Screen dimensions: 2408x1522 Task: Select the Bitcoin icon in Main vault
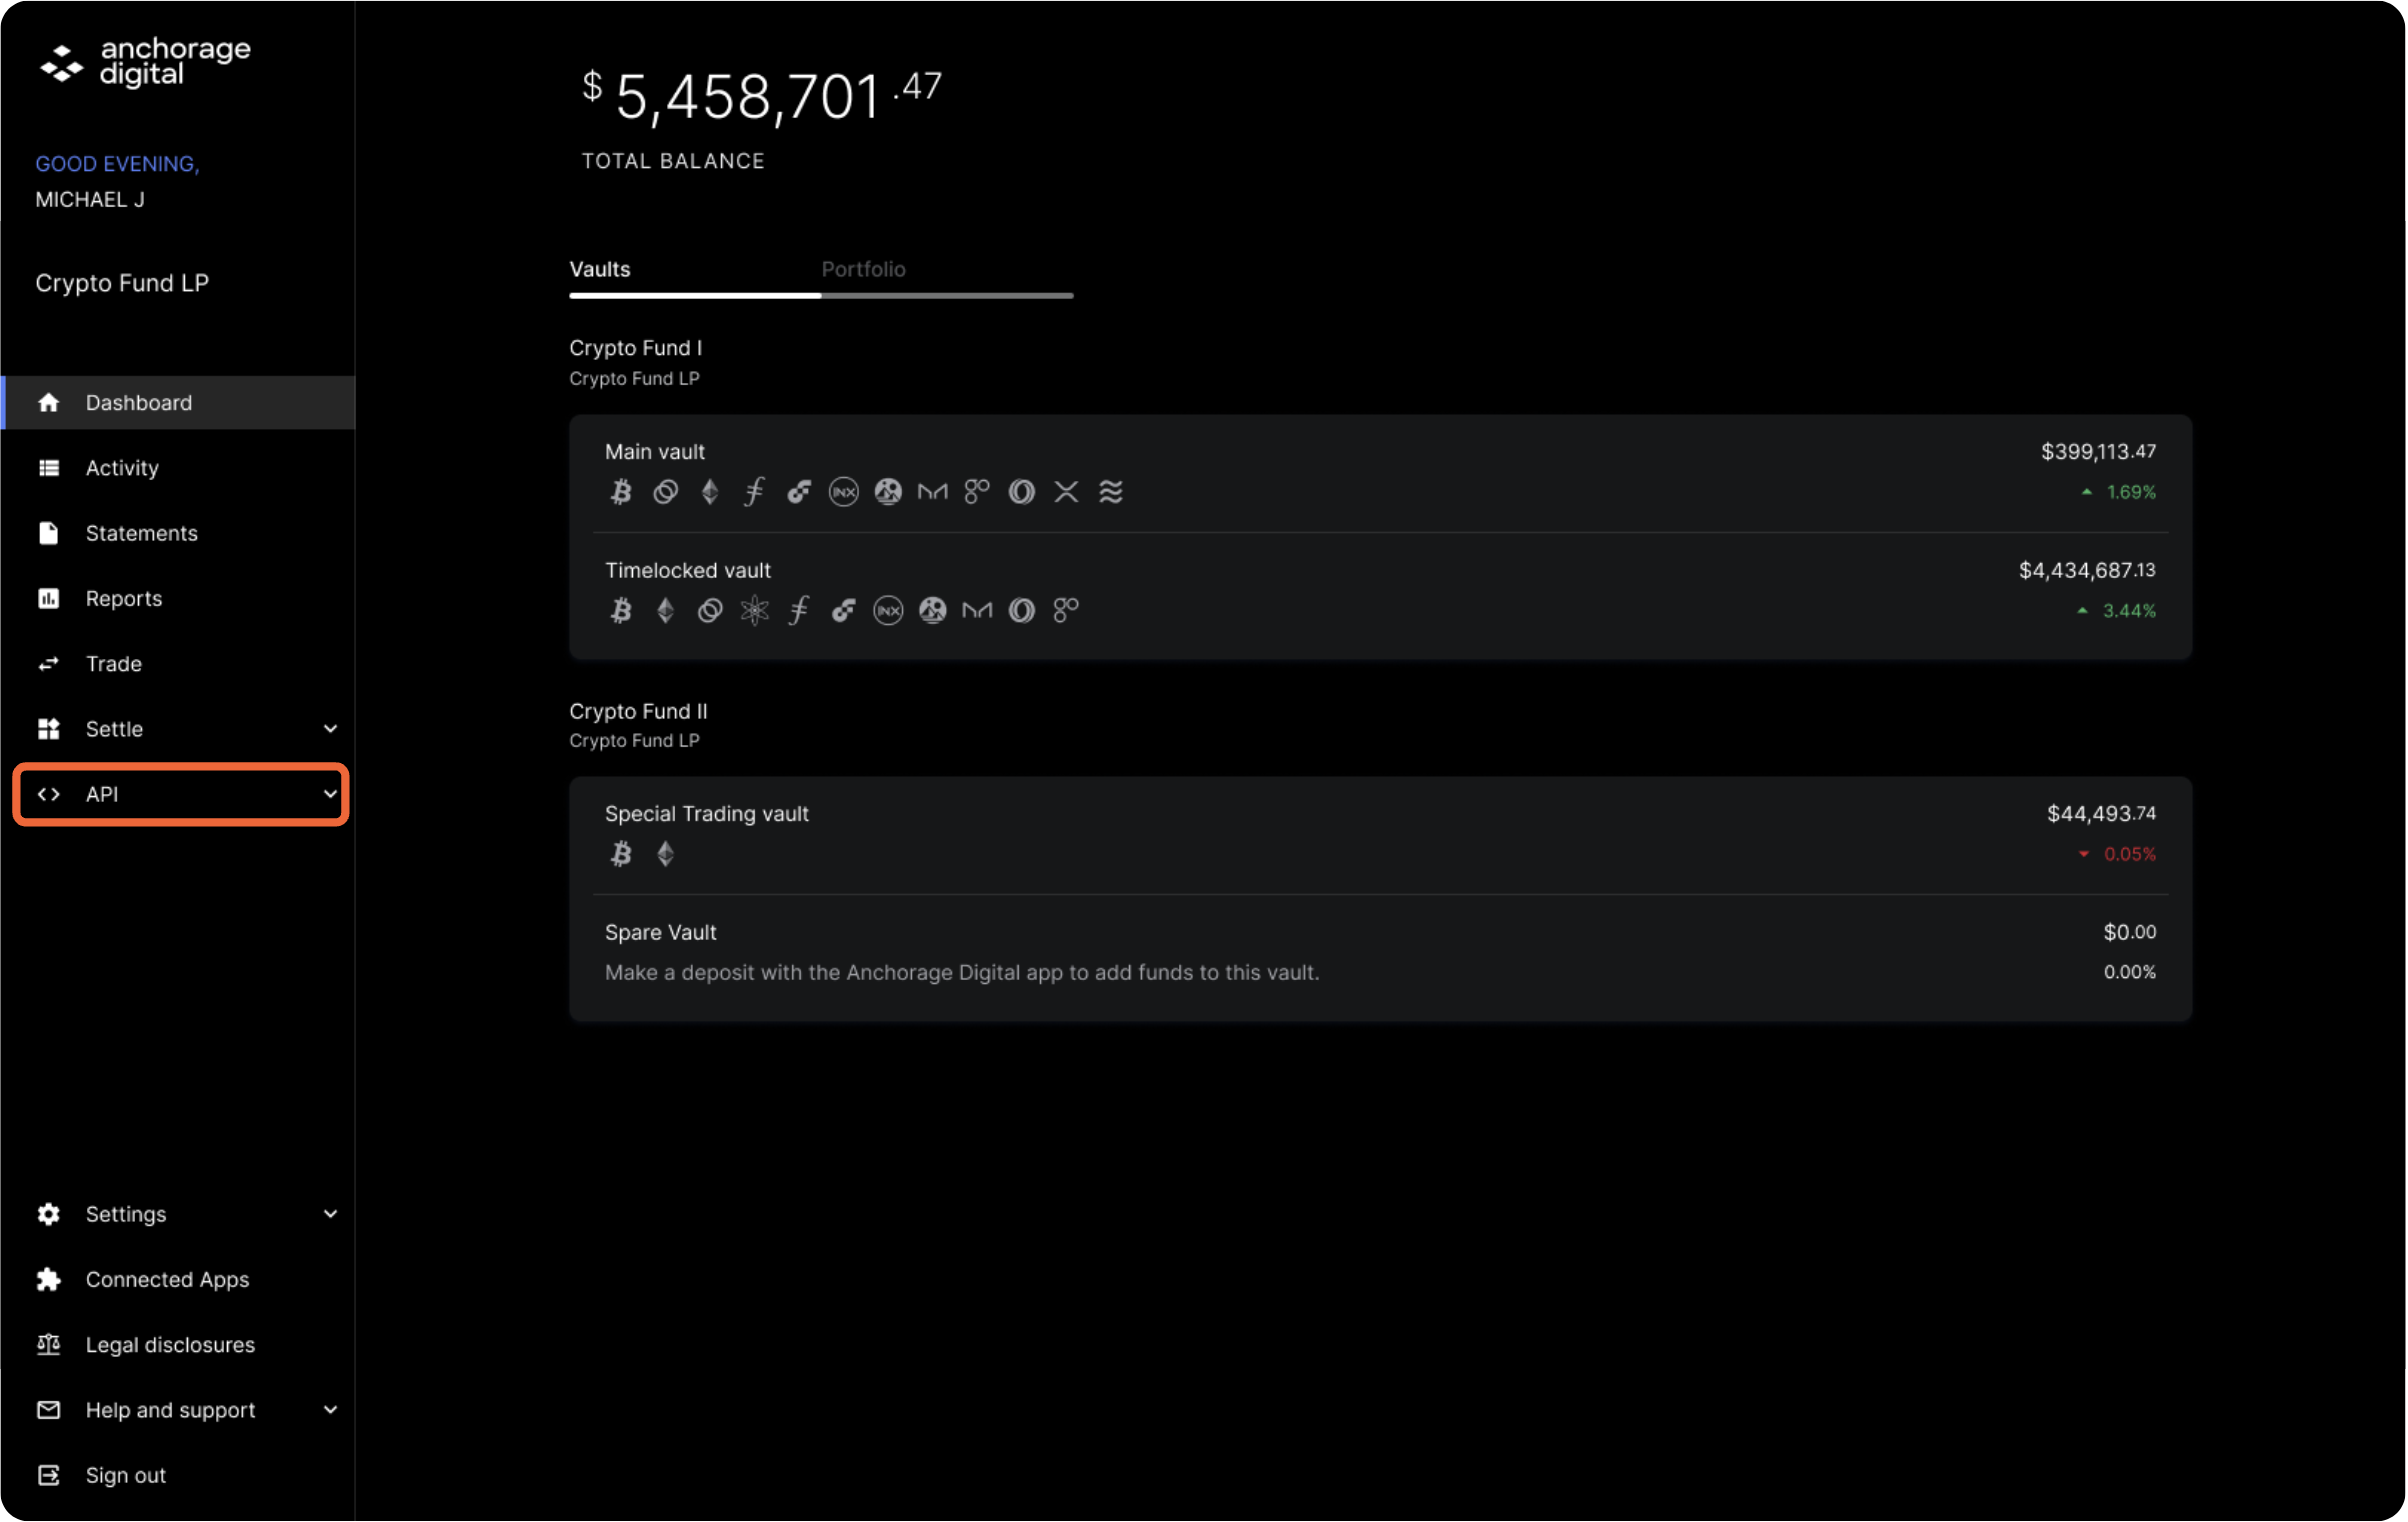621,491
